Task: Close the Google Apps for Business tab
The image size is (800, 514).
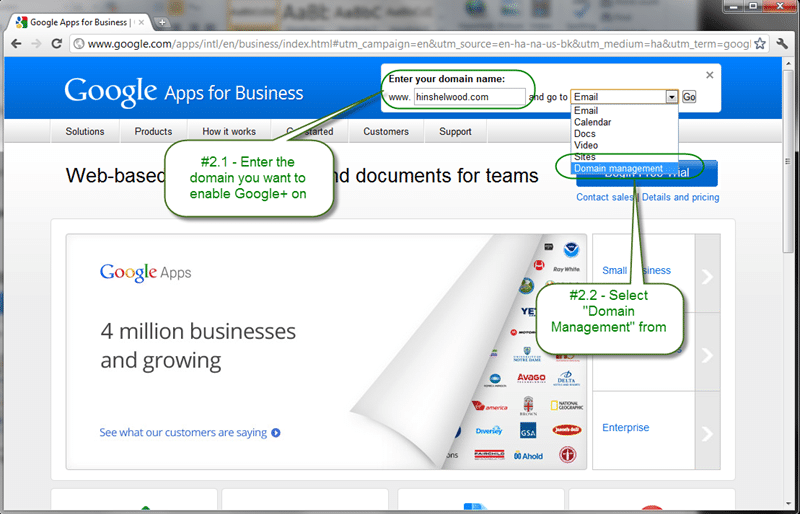Action: pos(141,22)
